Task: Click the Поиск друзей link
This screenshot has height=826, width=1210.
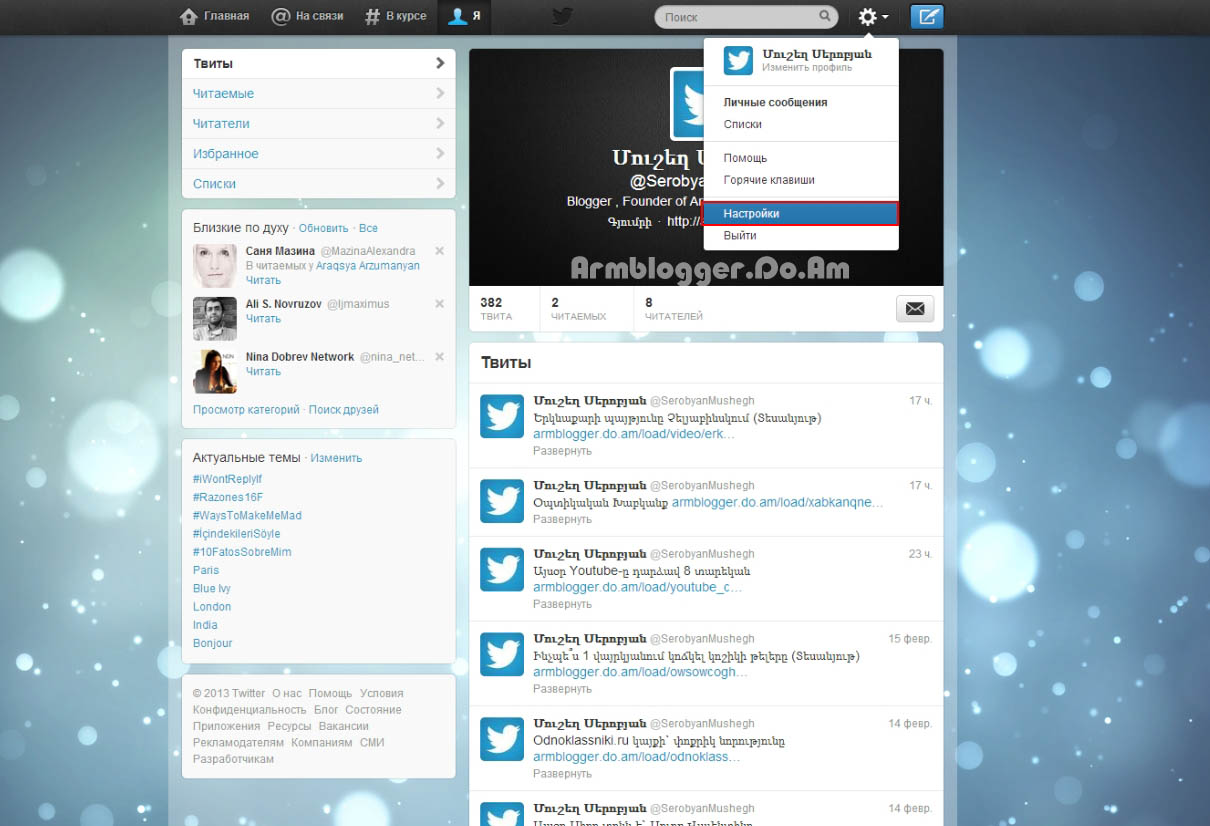Action: 344,409
